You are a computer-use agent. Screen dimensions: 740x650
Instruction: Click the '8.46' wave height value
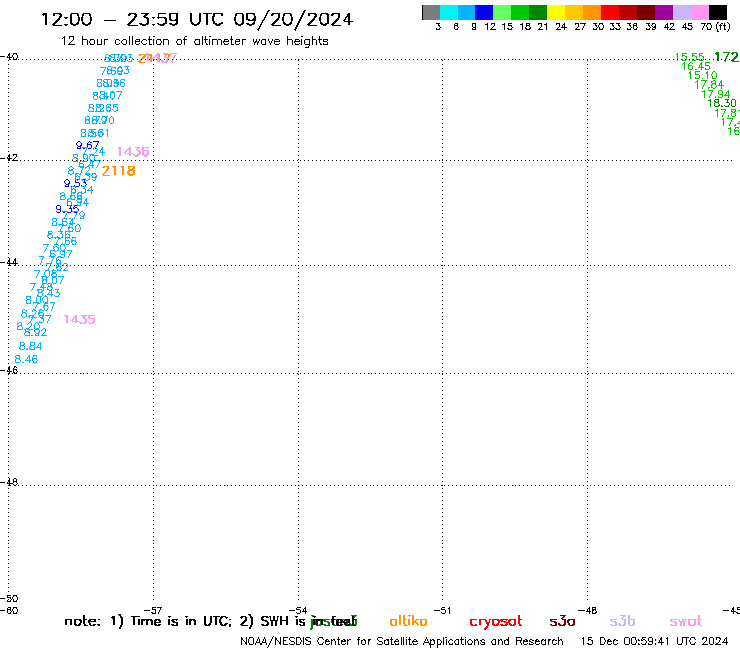pyautogui.click(x=26, y=359)
